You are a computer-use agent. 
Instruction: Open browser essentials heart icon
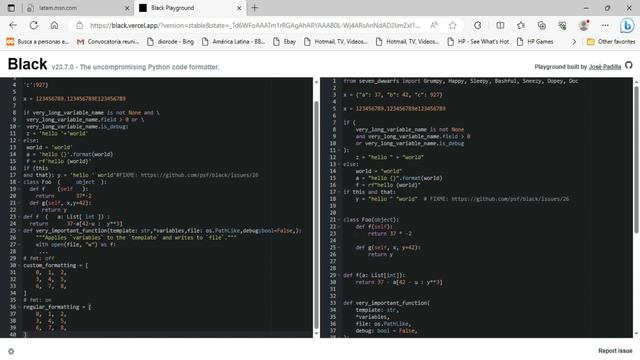[x=562, y=25]
